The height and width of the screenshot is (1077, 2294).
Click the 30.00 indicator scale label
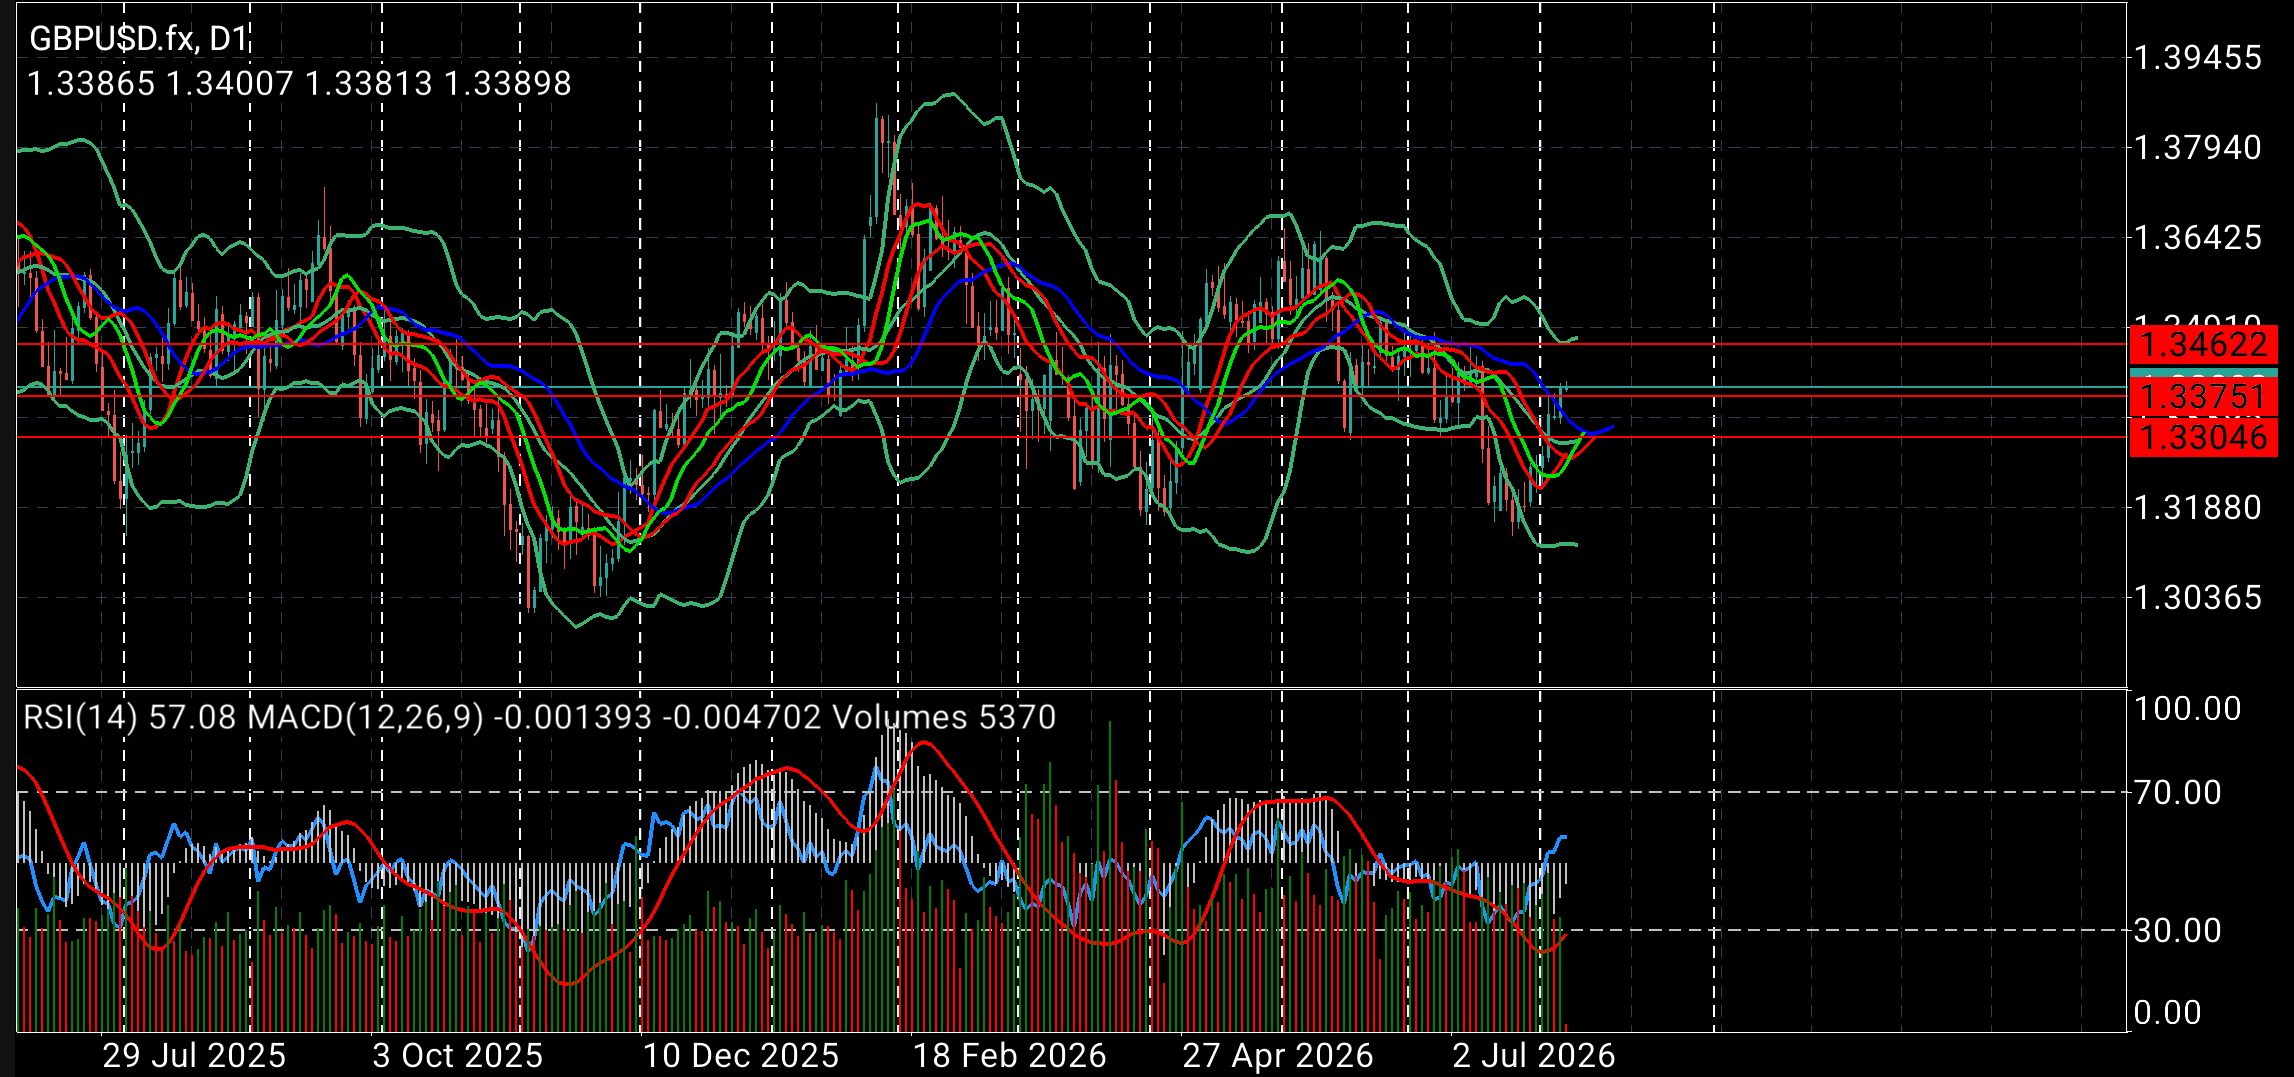(x=2178, y=930)
